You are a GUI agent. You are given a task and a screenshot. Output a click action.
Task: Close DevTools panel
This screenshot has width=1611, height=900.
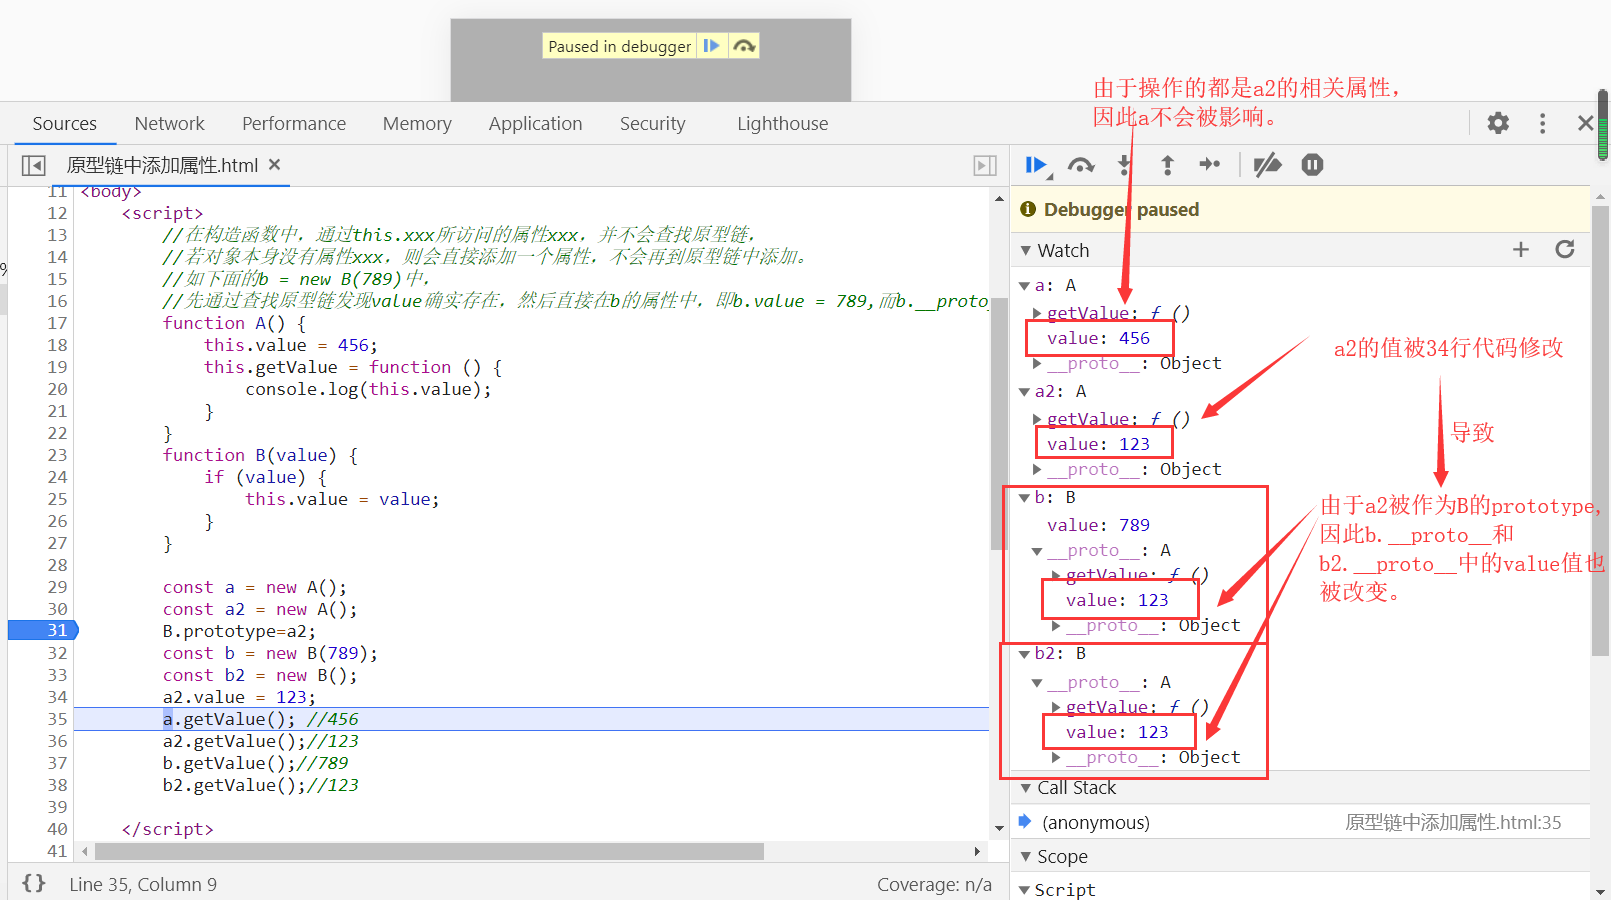(x=1585, y=123)
